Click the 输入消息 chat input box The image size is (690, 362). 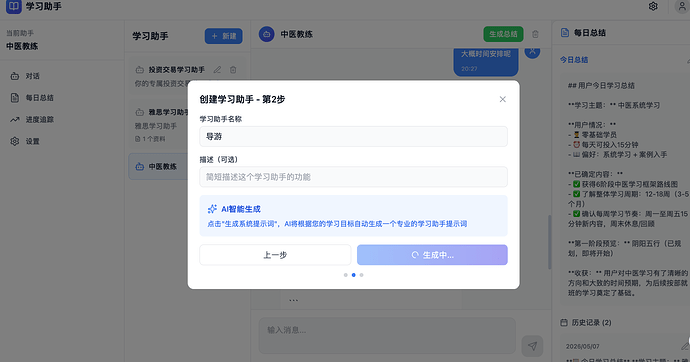coord(387,336)
